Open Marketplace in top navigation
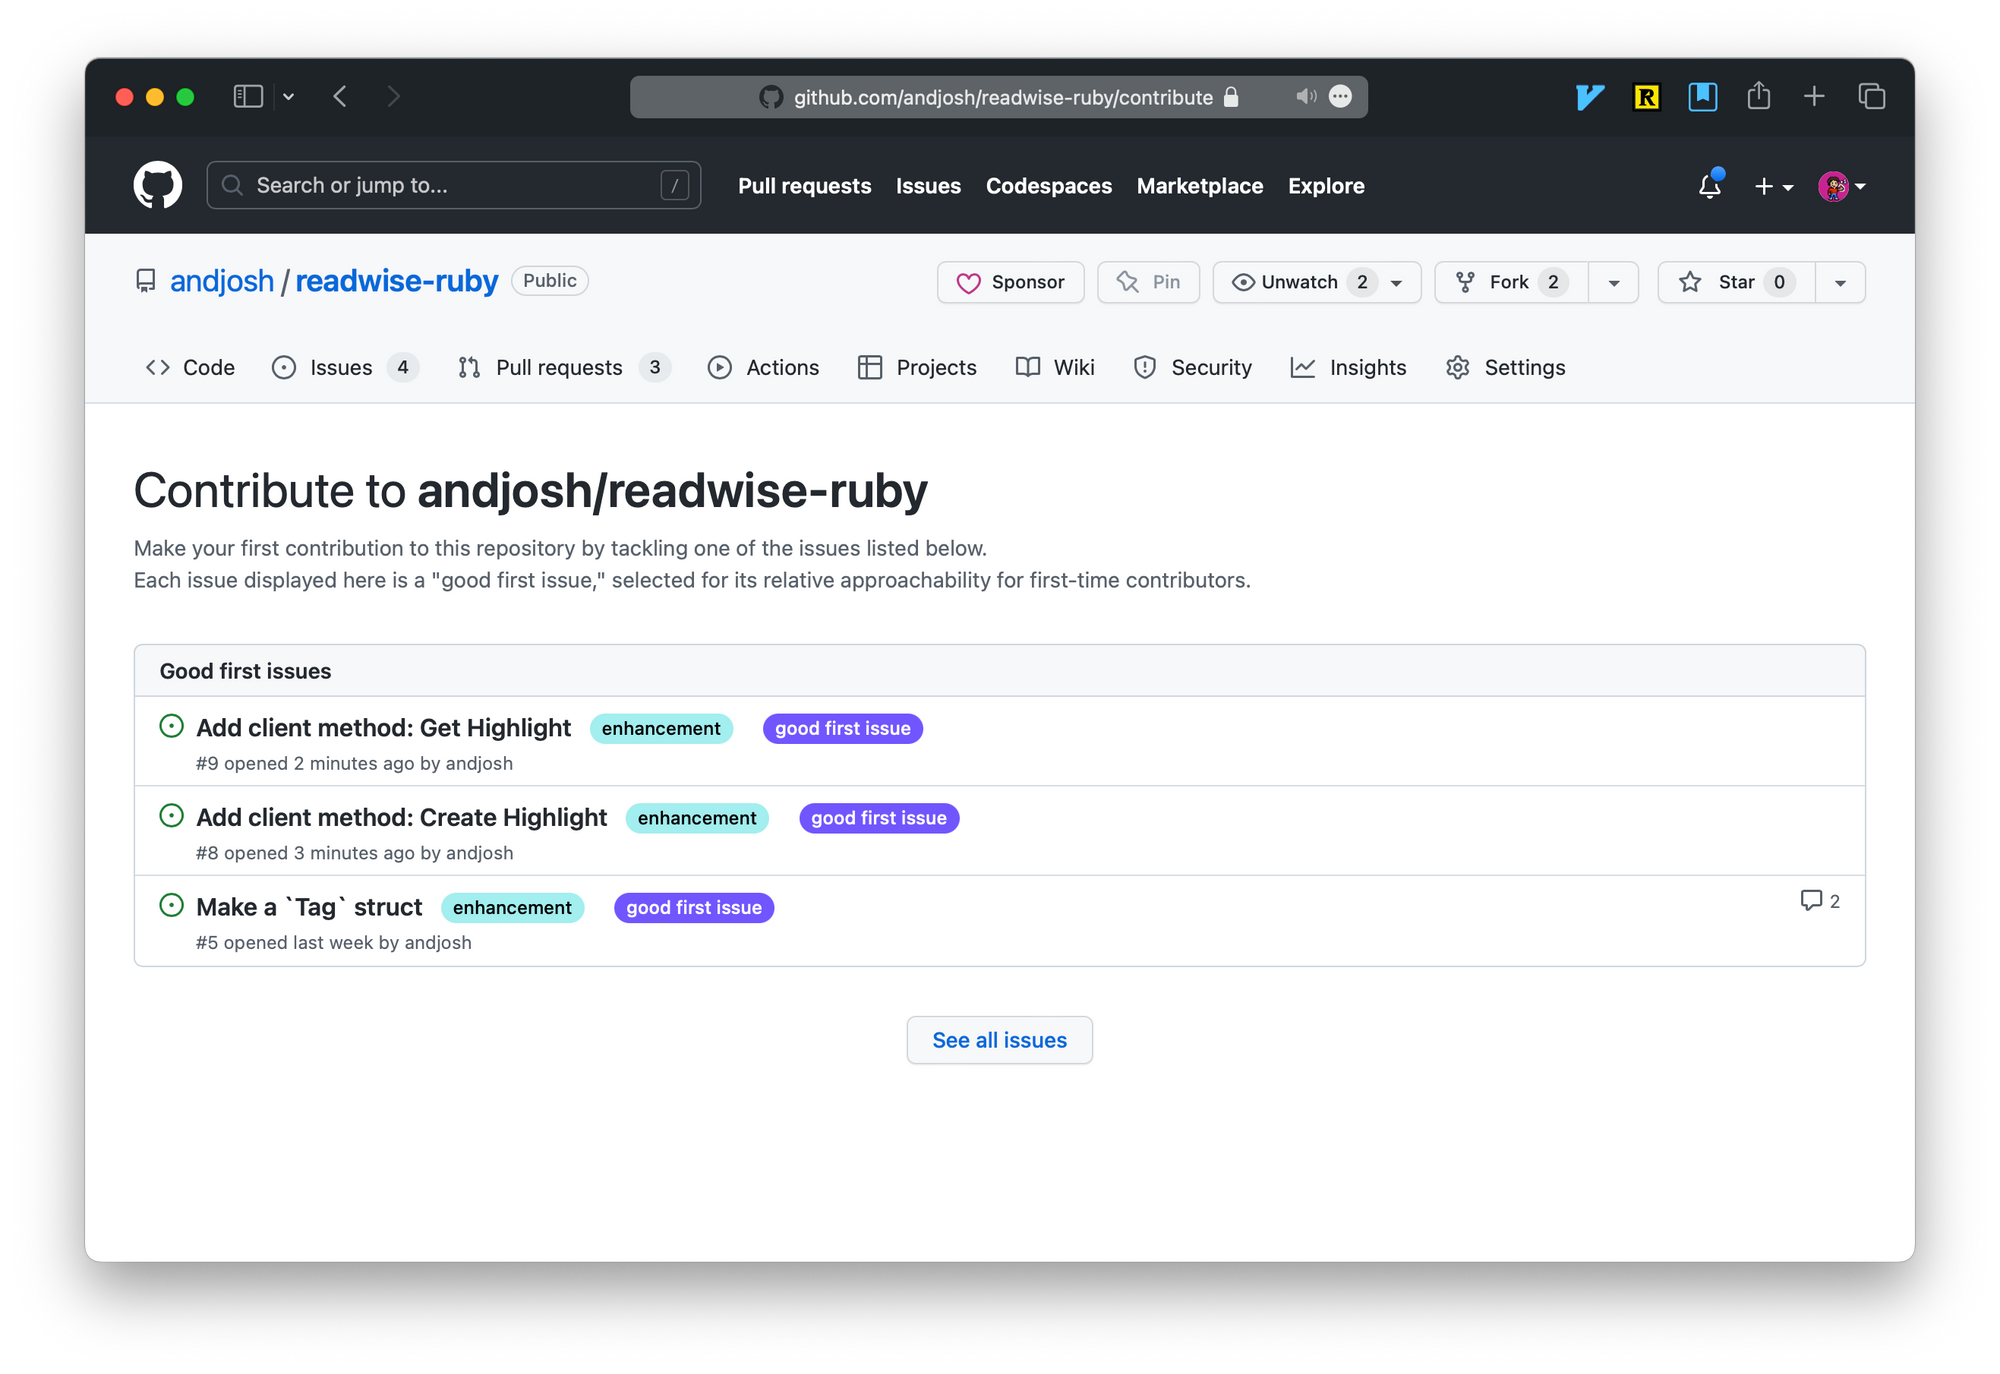Image resolution: width=2000 pixels, height=1374 pixels. click(1200, 186)
